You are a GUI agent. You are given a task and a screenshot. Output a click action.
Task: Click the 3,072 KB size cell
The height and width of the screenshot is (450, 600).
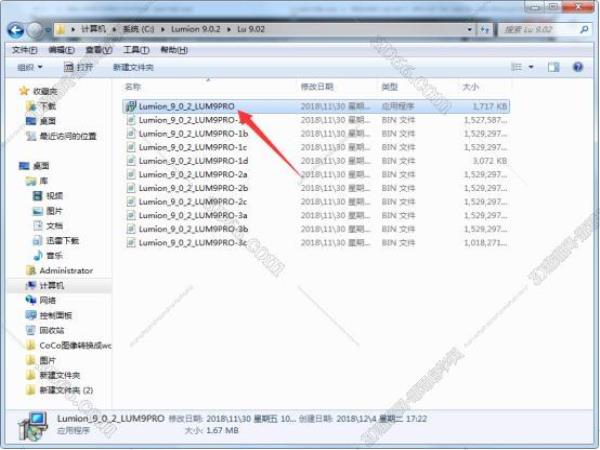(490, 161)
